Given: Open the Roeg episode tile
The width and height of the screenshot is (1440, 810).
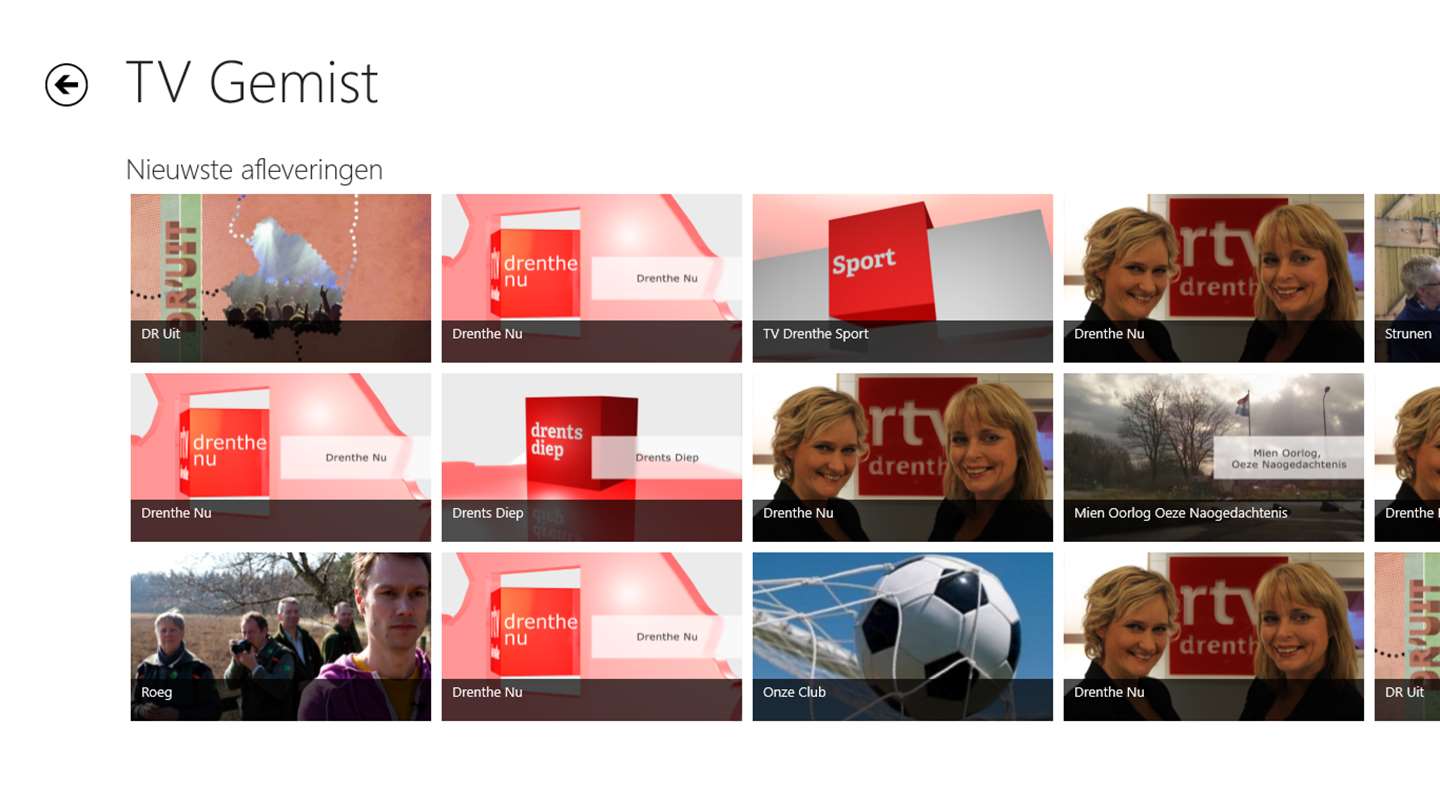Looking at the screenshot, I should [281, 637].
